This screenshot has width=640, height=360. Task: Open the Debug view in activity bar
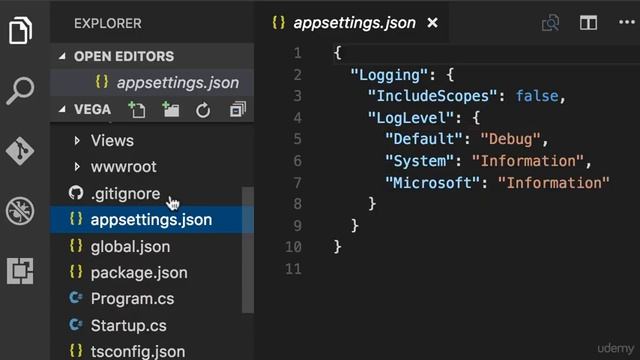pos(20,211)
